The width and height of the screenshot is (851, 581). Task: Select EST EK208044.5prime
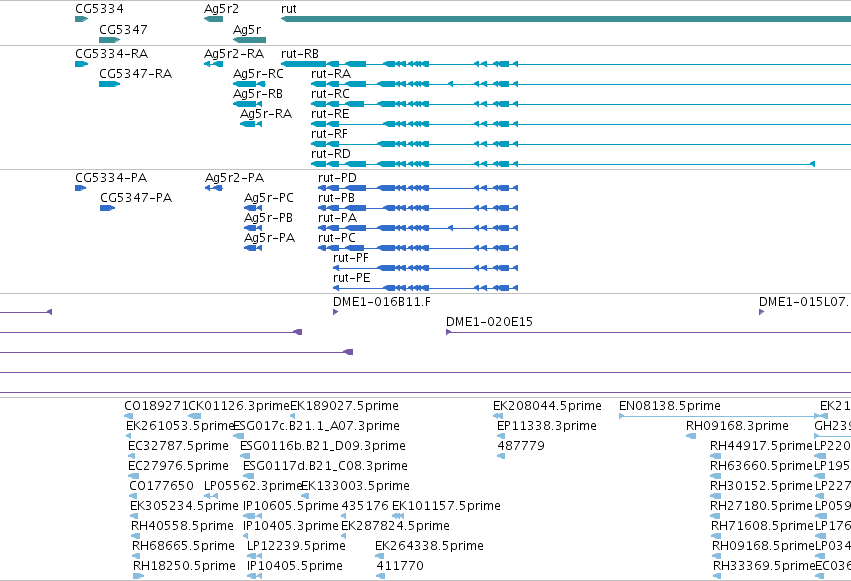(x=548, y=406)
